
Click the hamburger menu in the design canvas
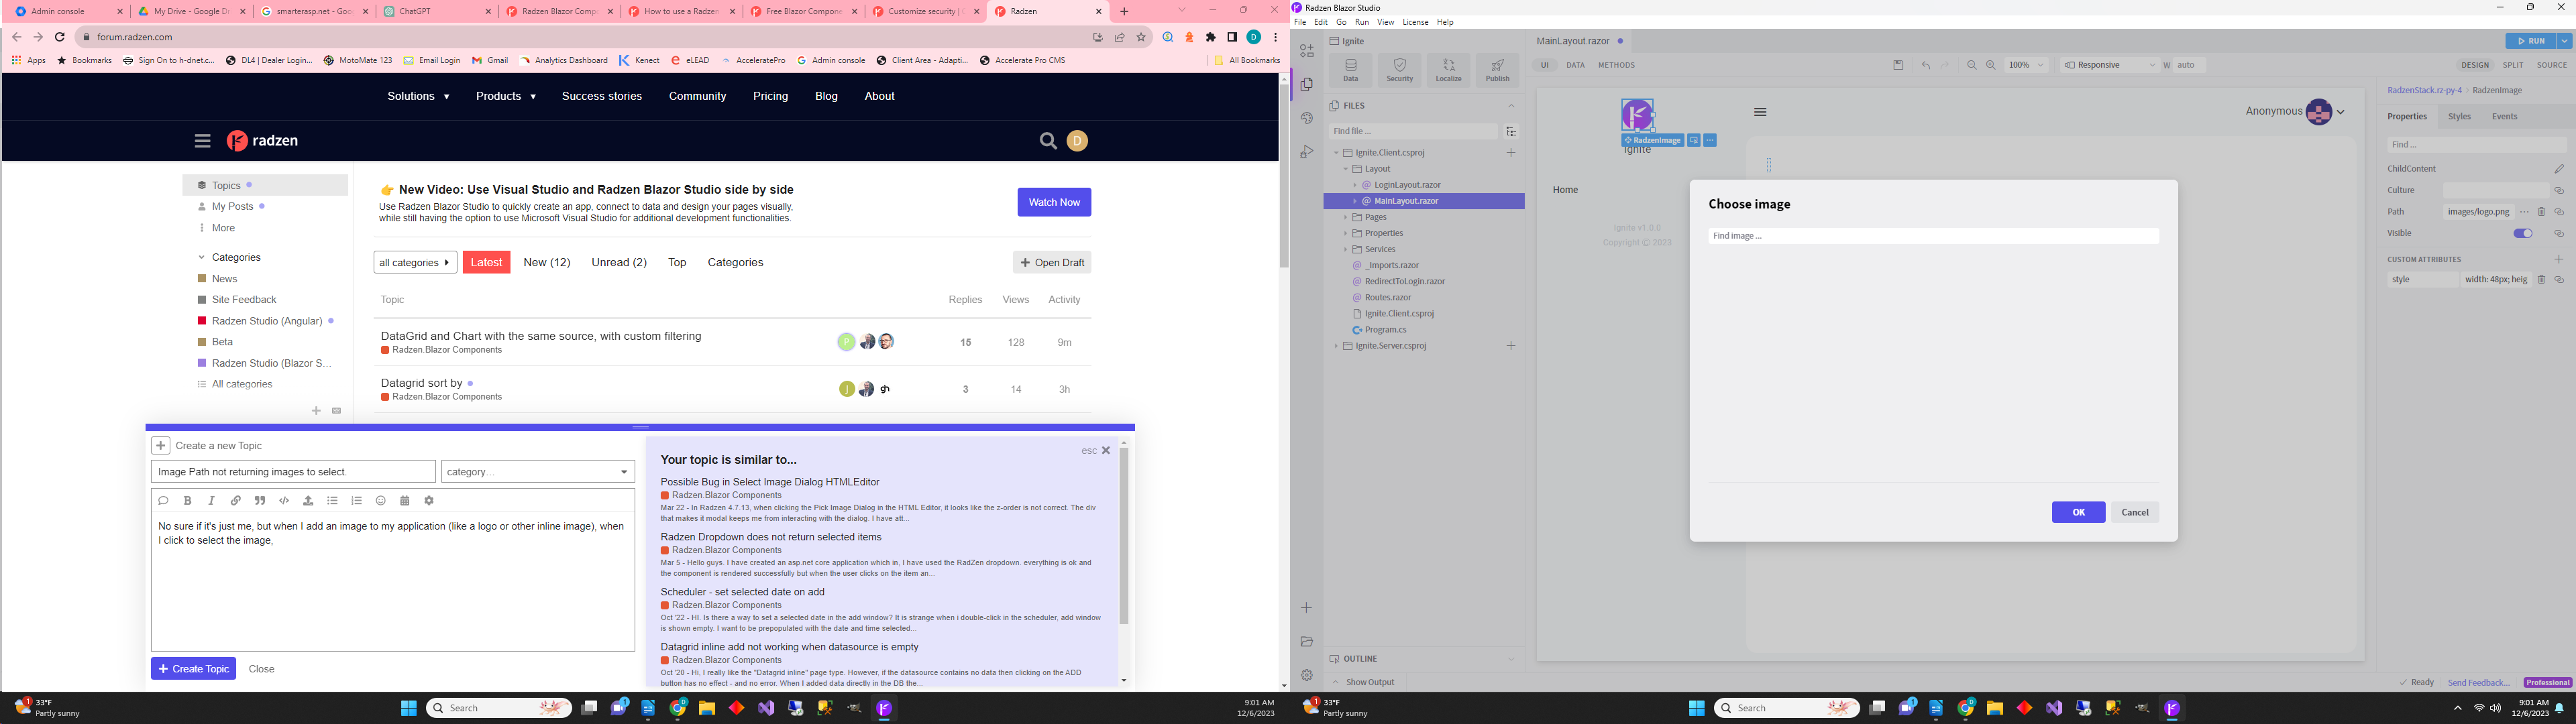[x=1760, y=112]
